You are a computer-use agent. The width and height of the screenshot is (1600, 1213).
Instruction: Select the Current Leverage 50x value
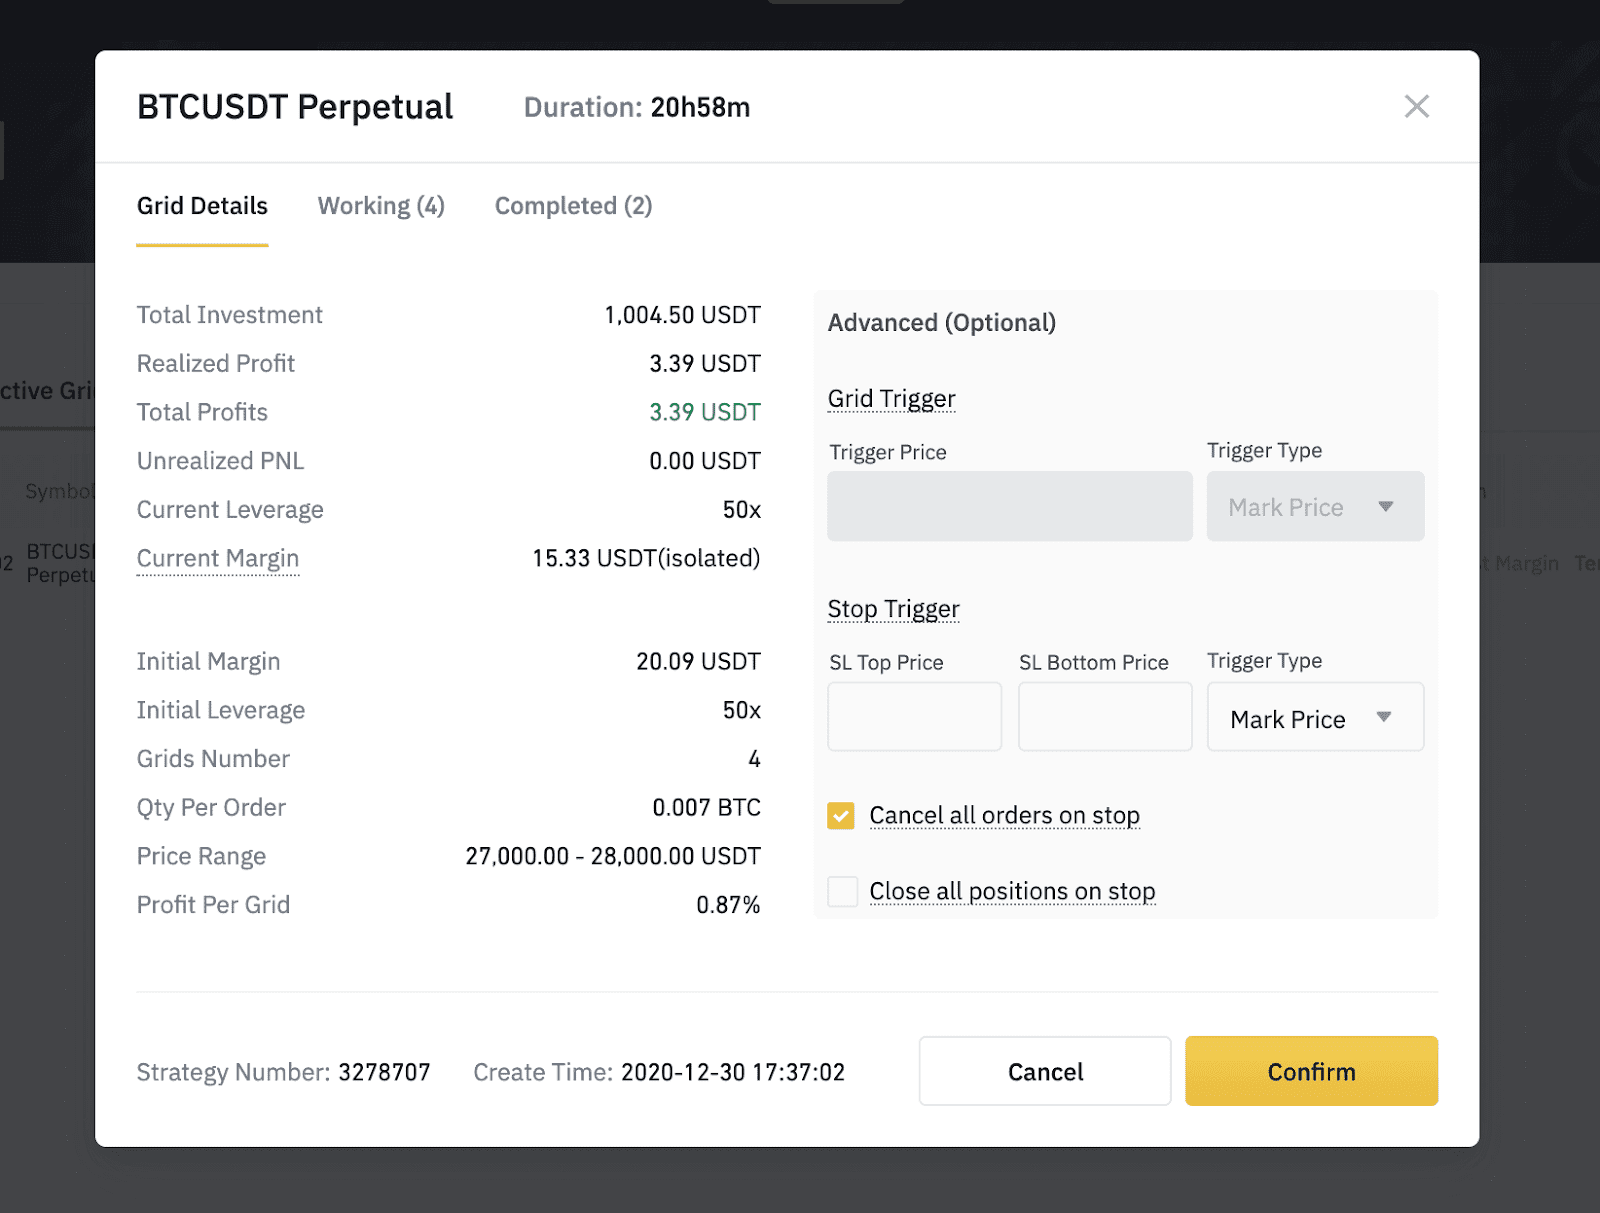(x=742, y=510)
